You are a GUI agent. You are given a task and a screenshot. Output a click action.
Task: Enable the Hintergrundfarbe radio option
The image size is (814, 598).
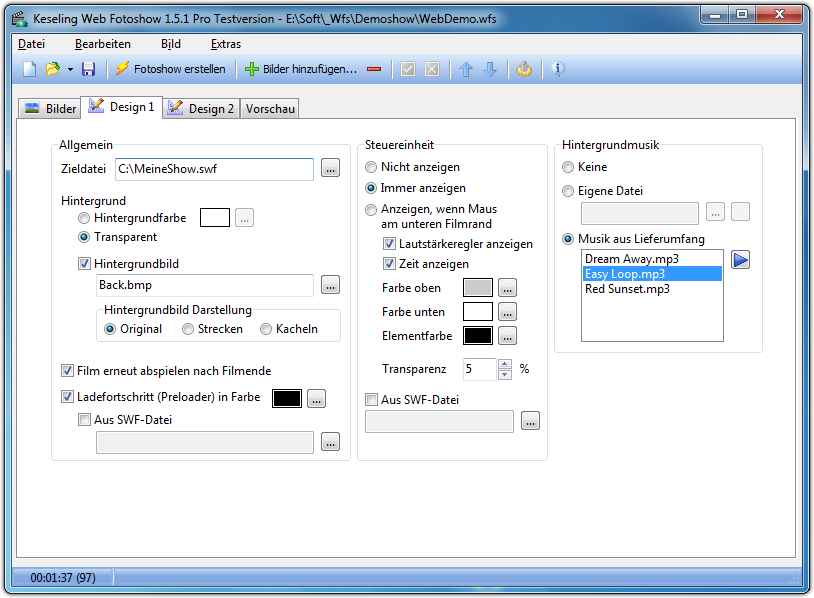(x=84, y=218)
